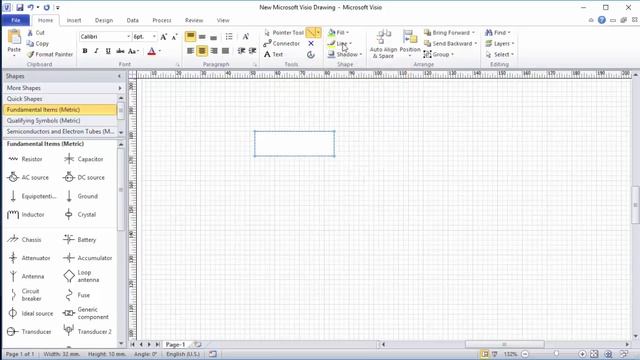Image resolution: width=640 pixels, height=360 pixels.
Task: Switch to the Insert tab
Action: 74,20
